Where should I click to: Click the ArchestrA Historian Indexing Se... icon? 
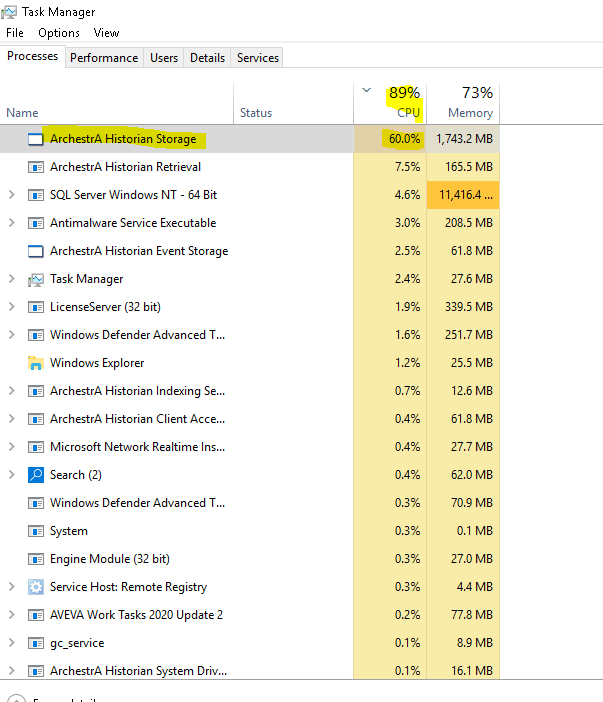pyautogui.click(x=35, y=391)
